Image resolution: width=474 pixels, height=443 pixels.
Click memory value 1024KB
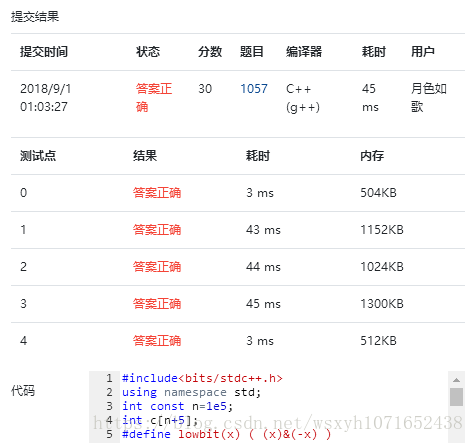pyautogui.click(x=382, y=267)
